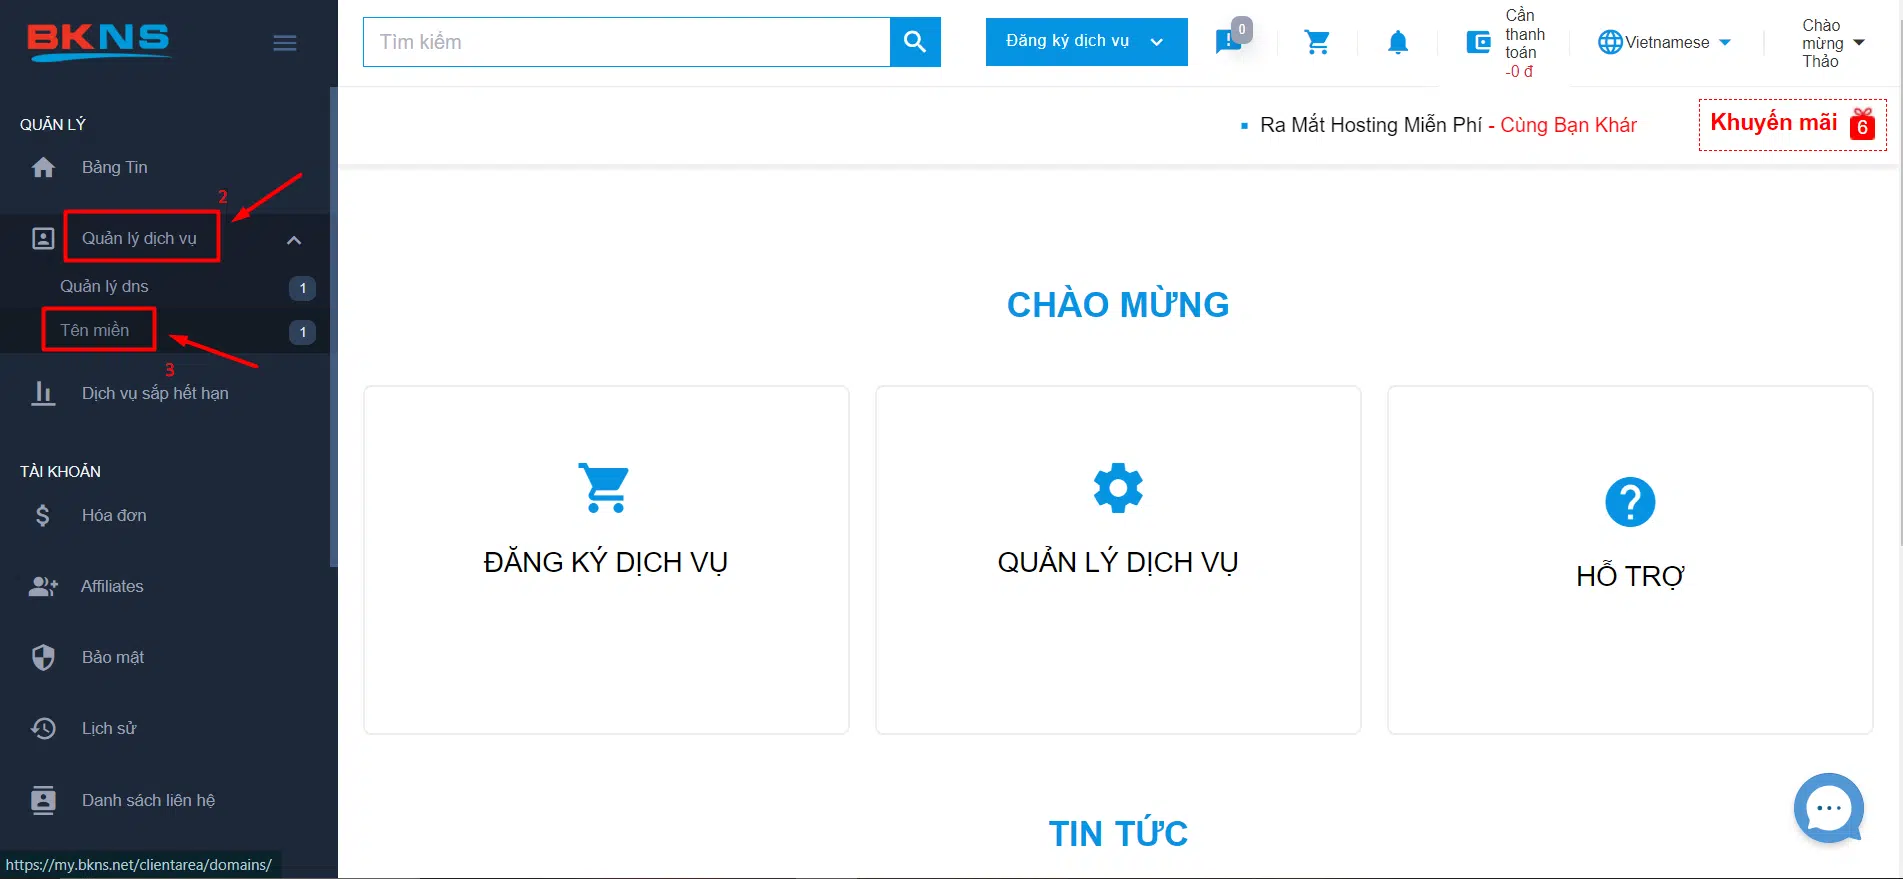
Task: Open notifications bell icon
Action: point(1398,42)
